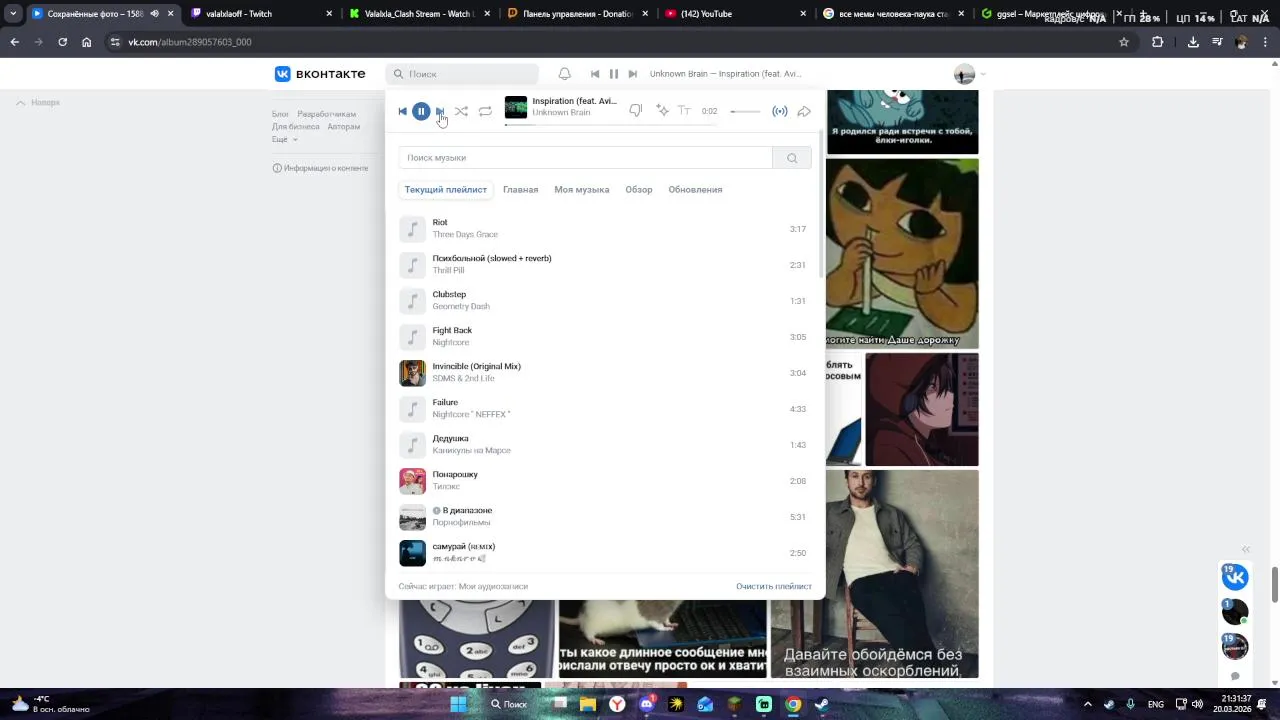
Task: Select the Текущий плейлист tab
Action: pyautogui.click(x=446, y=190)
